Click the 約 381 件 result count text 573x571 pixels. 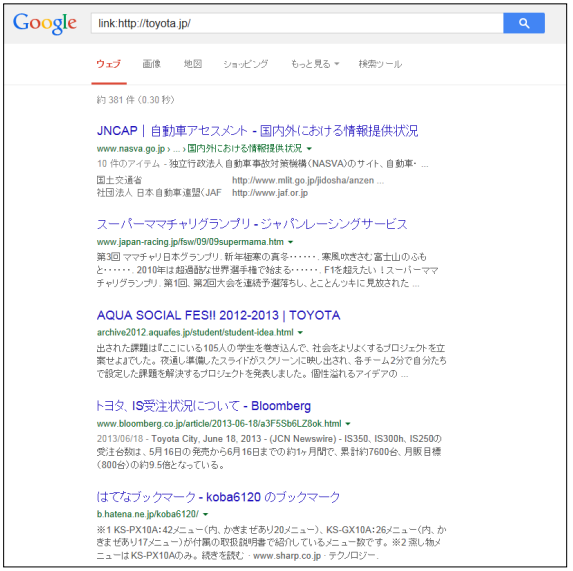116,100
